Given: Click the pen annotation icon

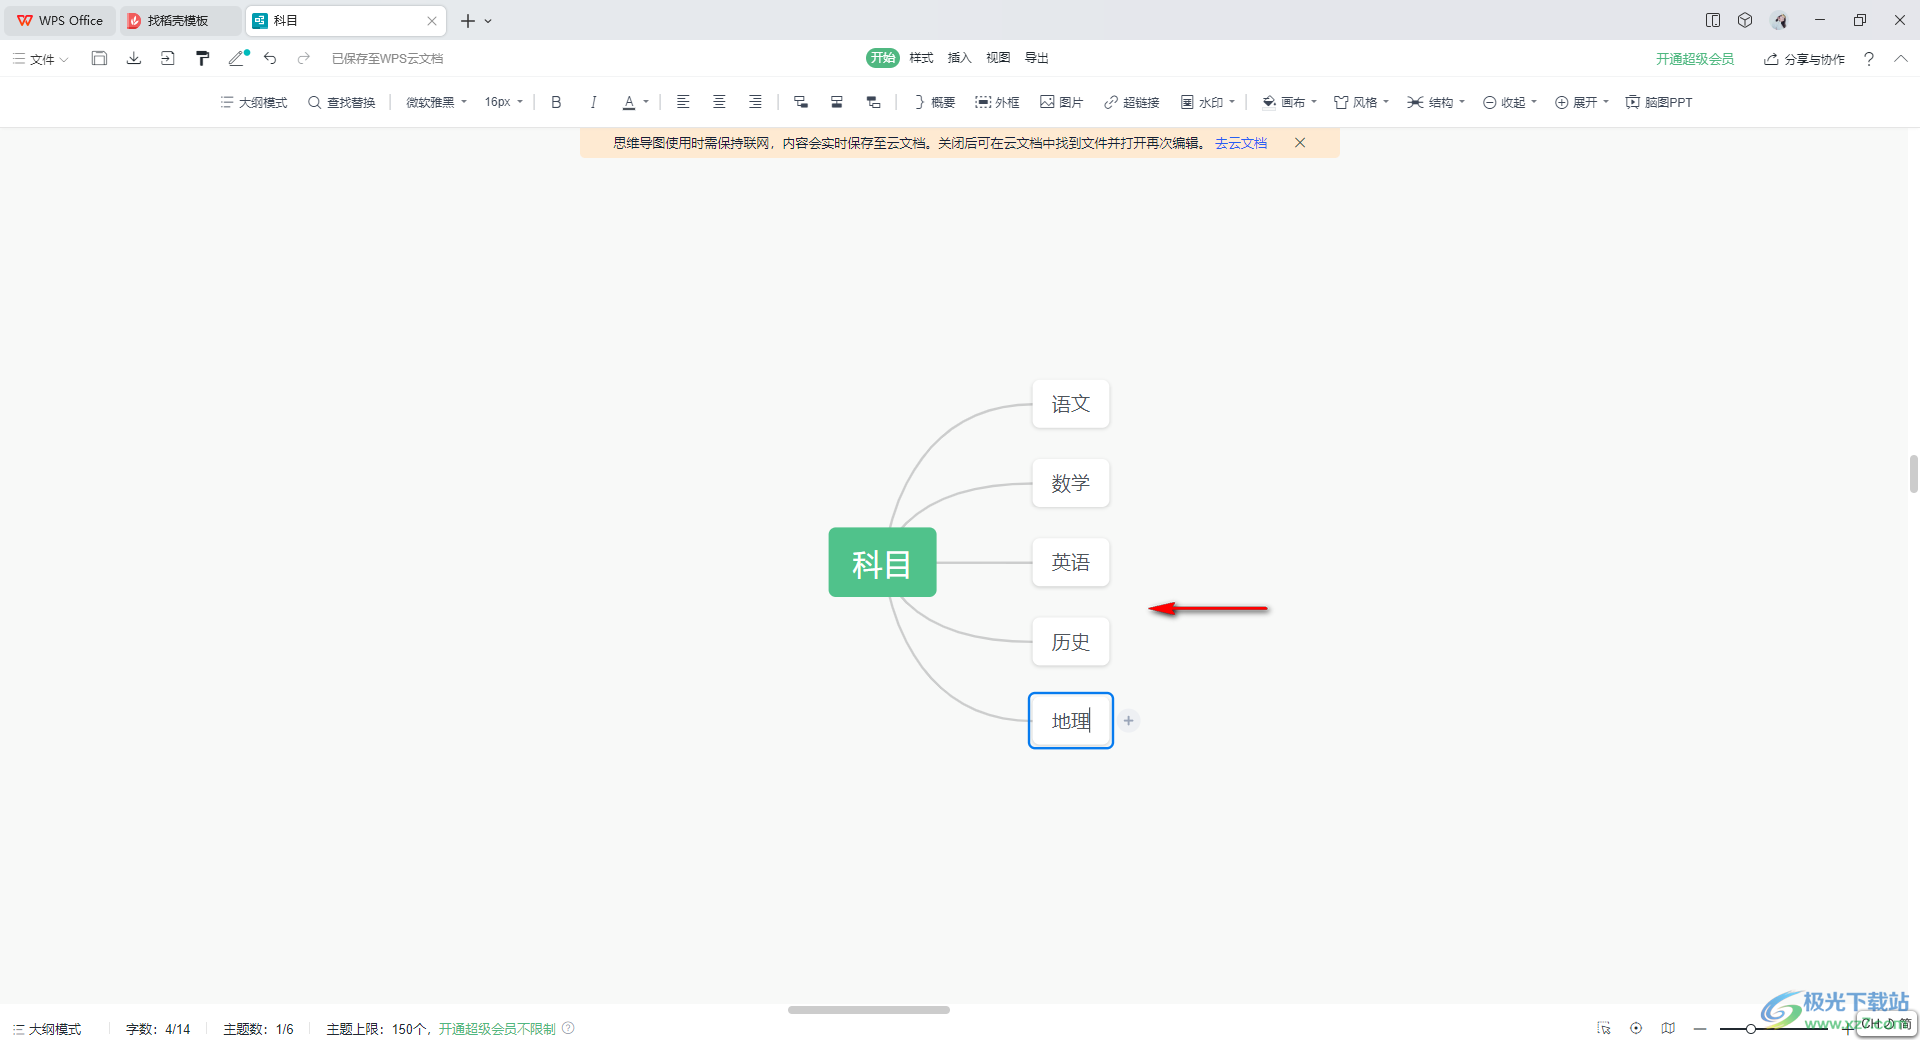Looking at the screenshot, I should pyautogui.click(x=237, y=58).
